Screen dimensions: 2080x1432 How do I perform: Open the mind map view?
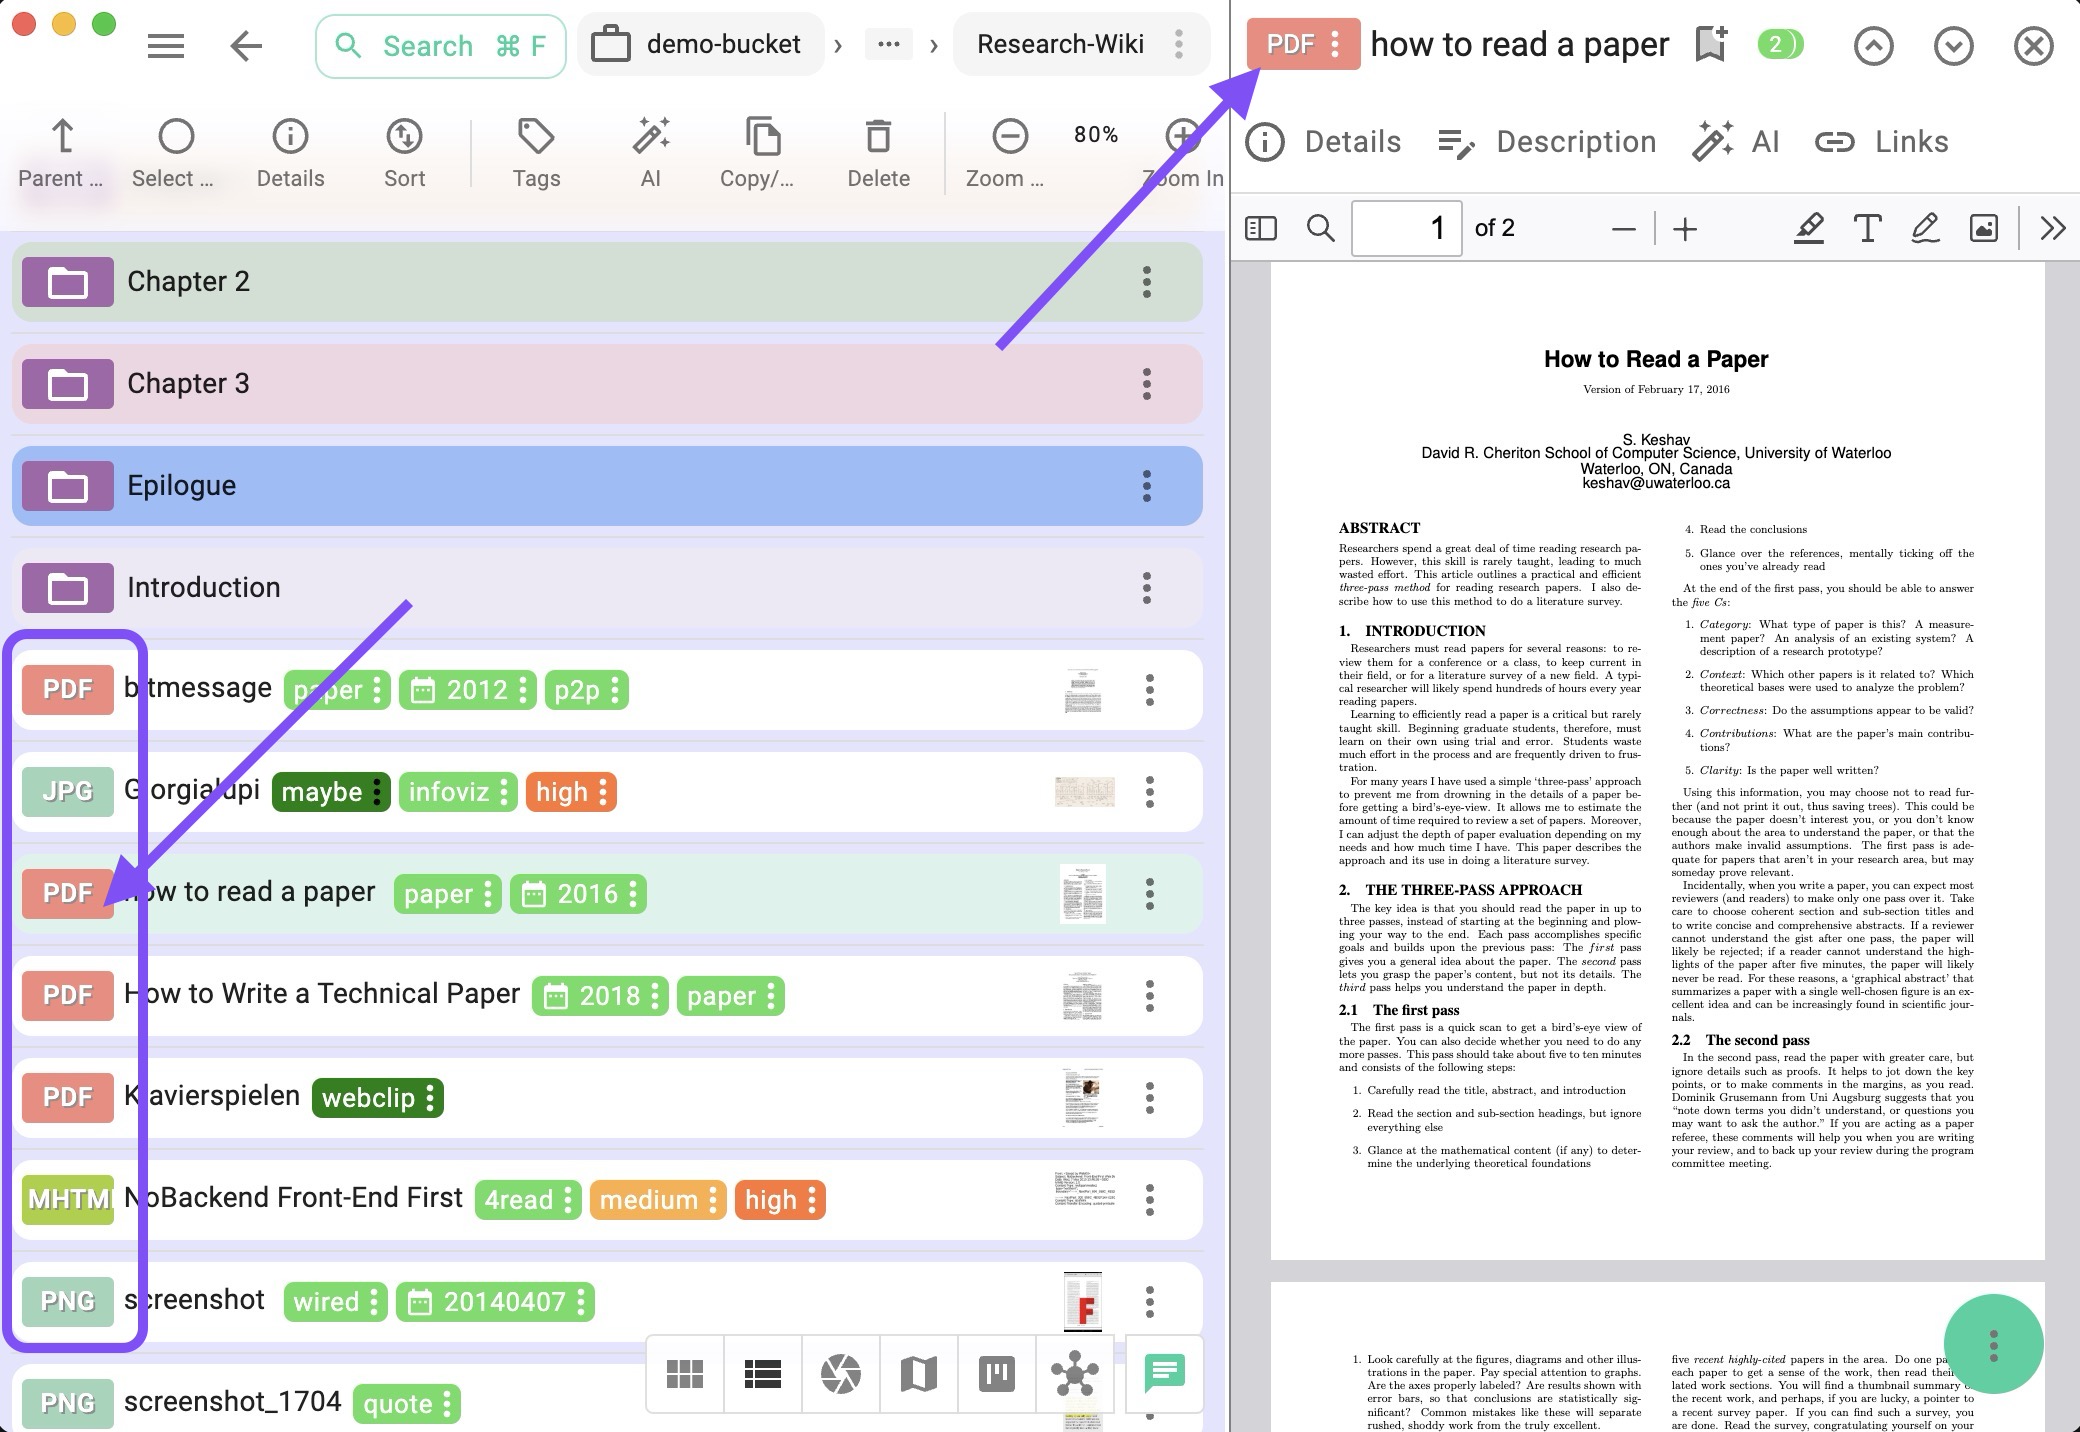tap(1074, 1375)
